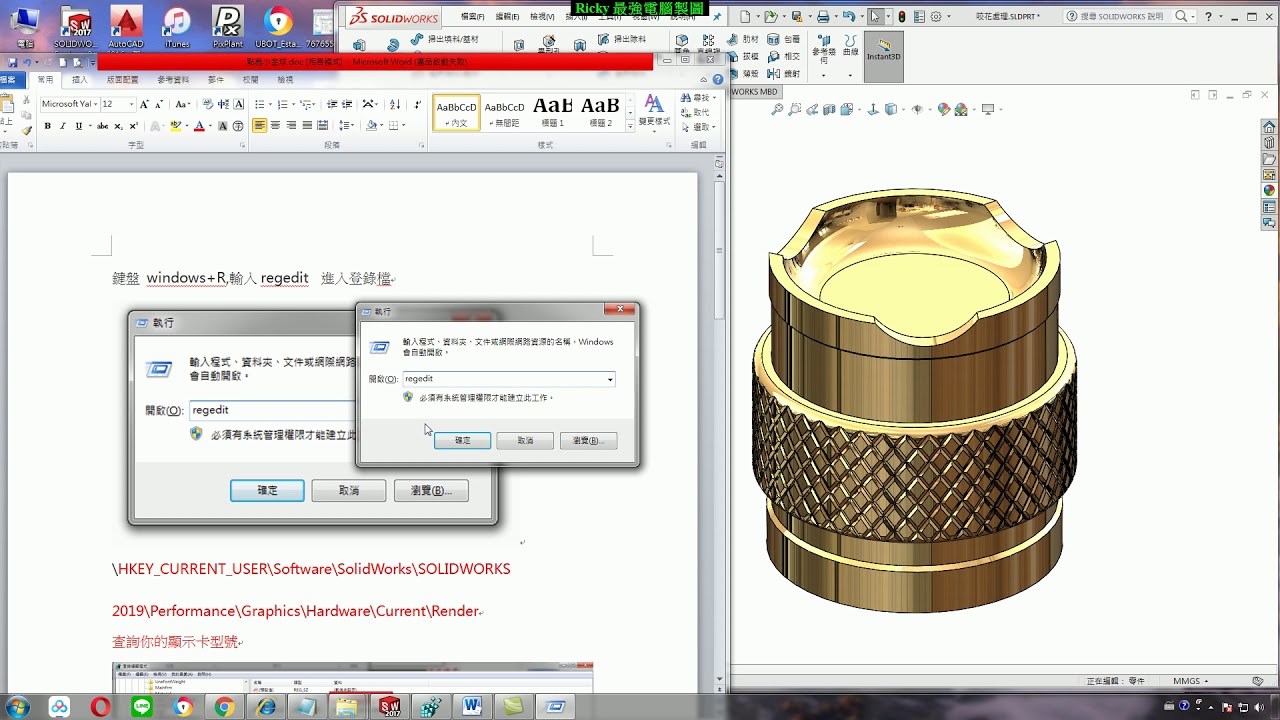Screen dimensions: 1280x720
Task: Switch to the 郵件 tab in Word
Action: [x=216, y=79]
